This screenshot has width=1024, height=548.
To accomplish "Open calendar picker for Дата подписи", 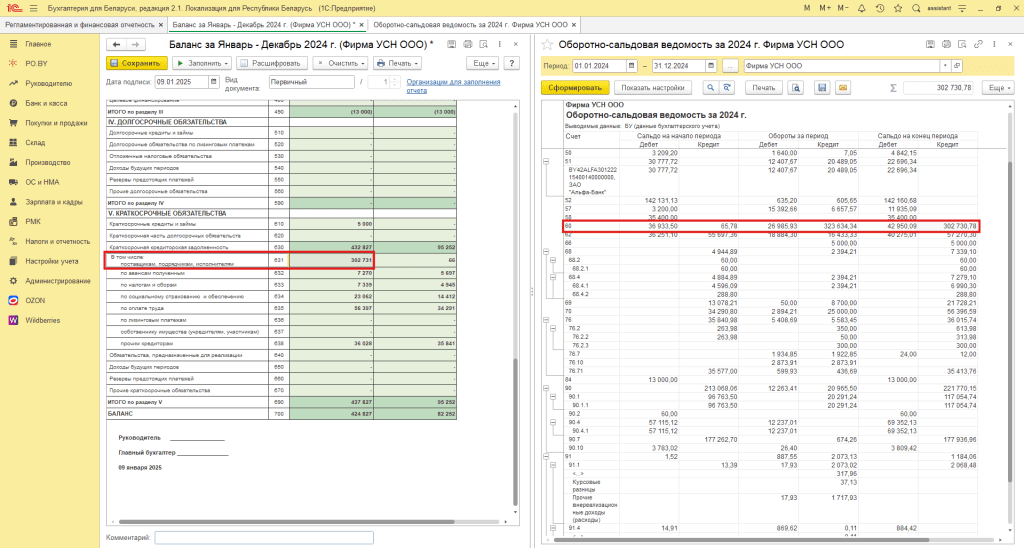I will [x=214, y=82].
